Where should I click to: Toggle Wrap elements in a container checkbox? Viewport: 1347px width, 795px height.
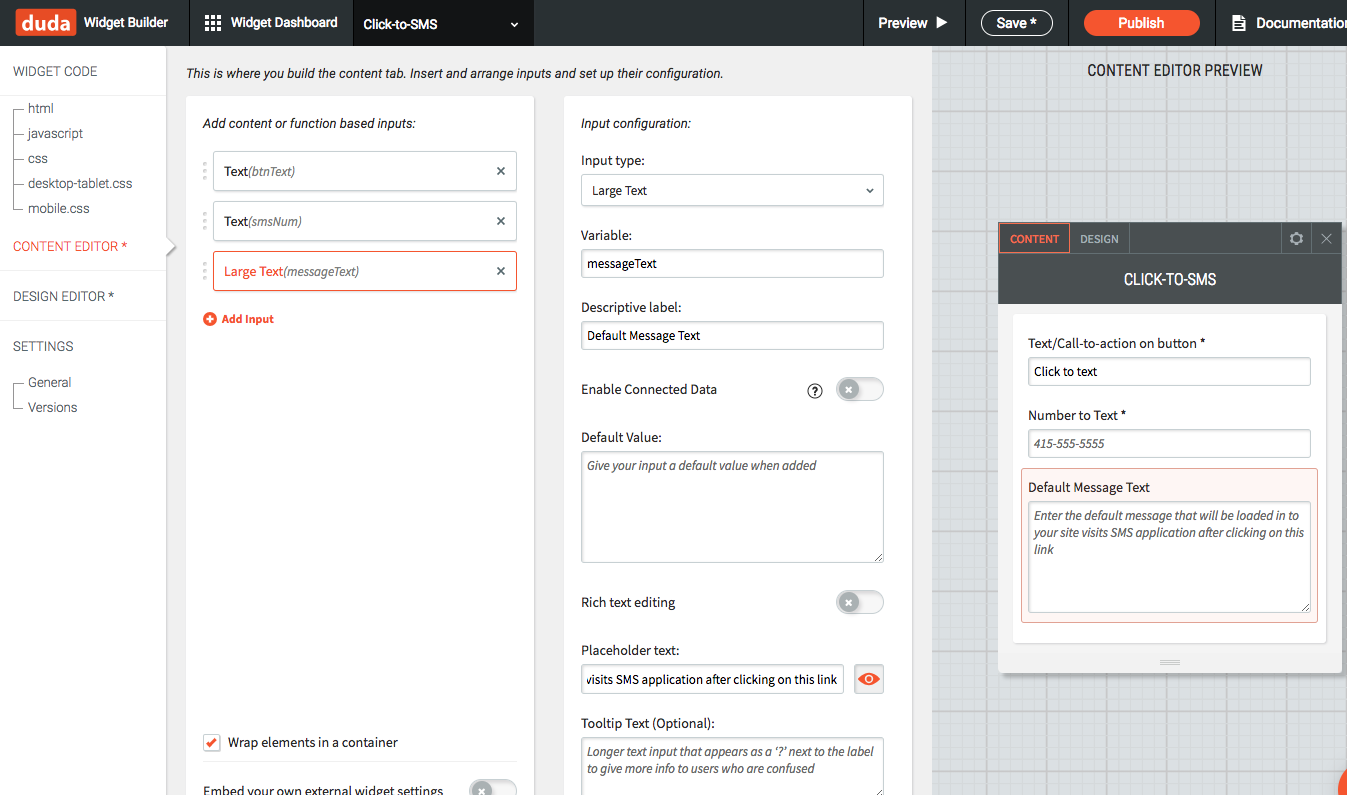pos(211,742)
